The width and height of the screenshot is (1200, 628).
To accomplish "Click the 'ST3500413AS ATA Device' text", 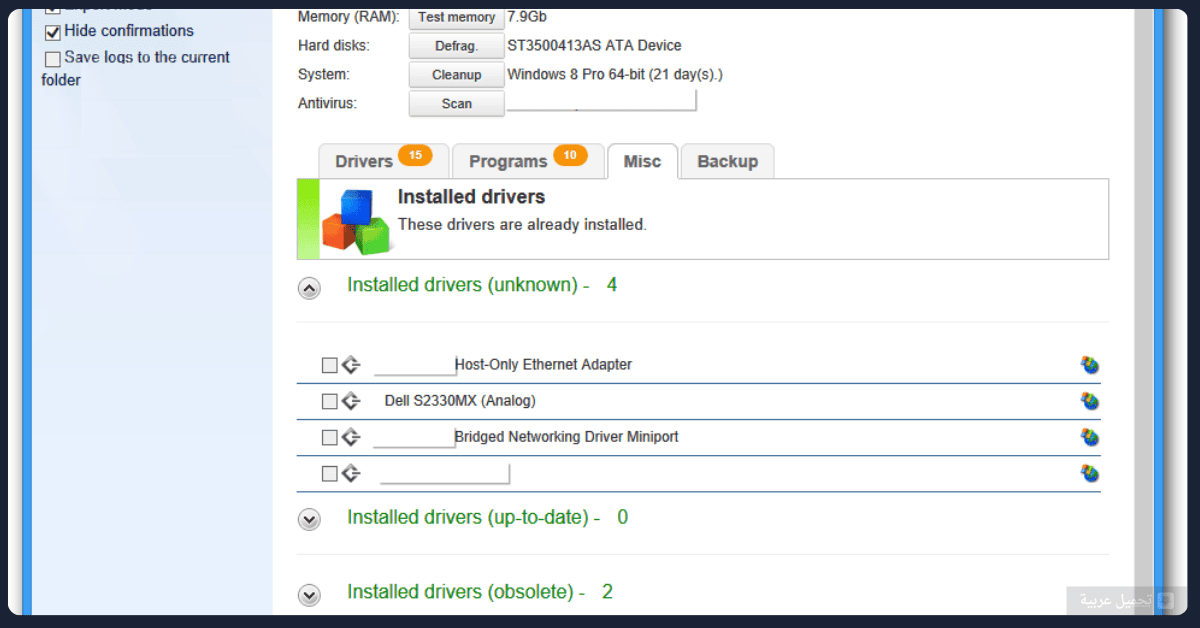I will pos(594,46).
